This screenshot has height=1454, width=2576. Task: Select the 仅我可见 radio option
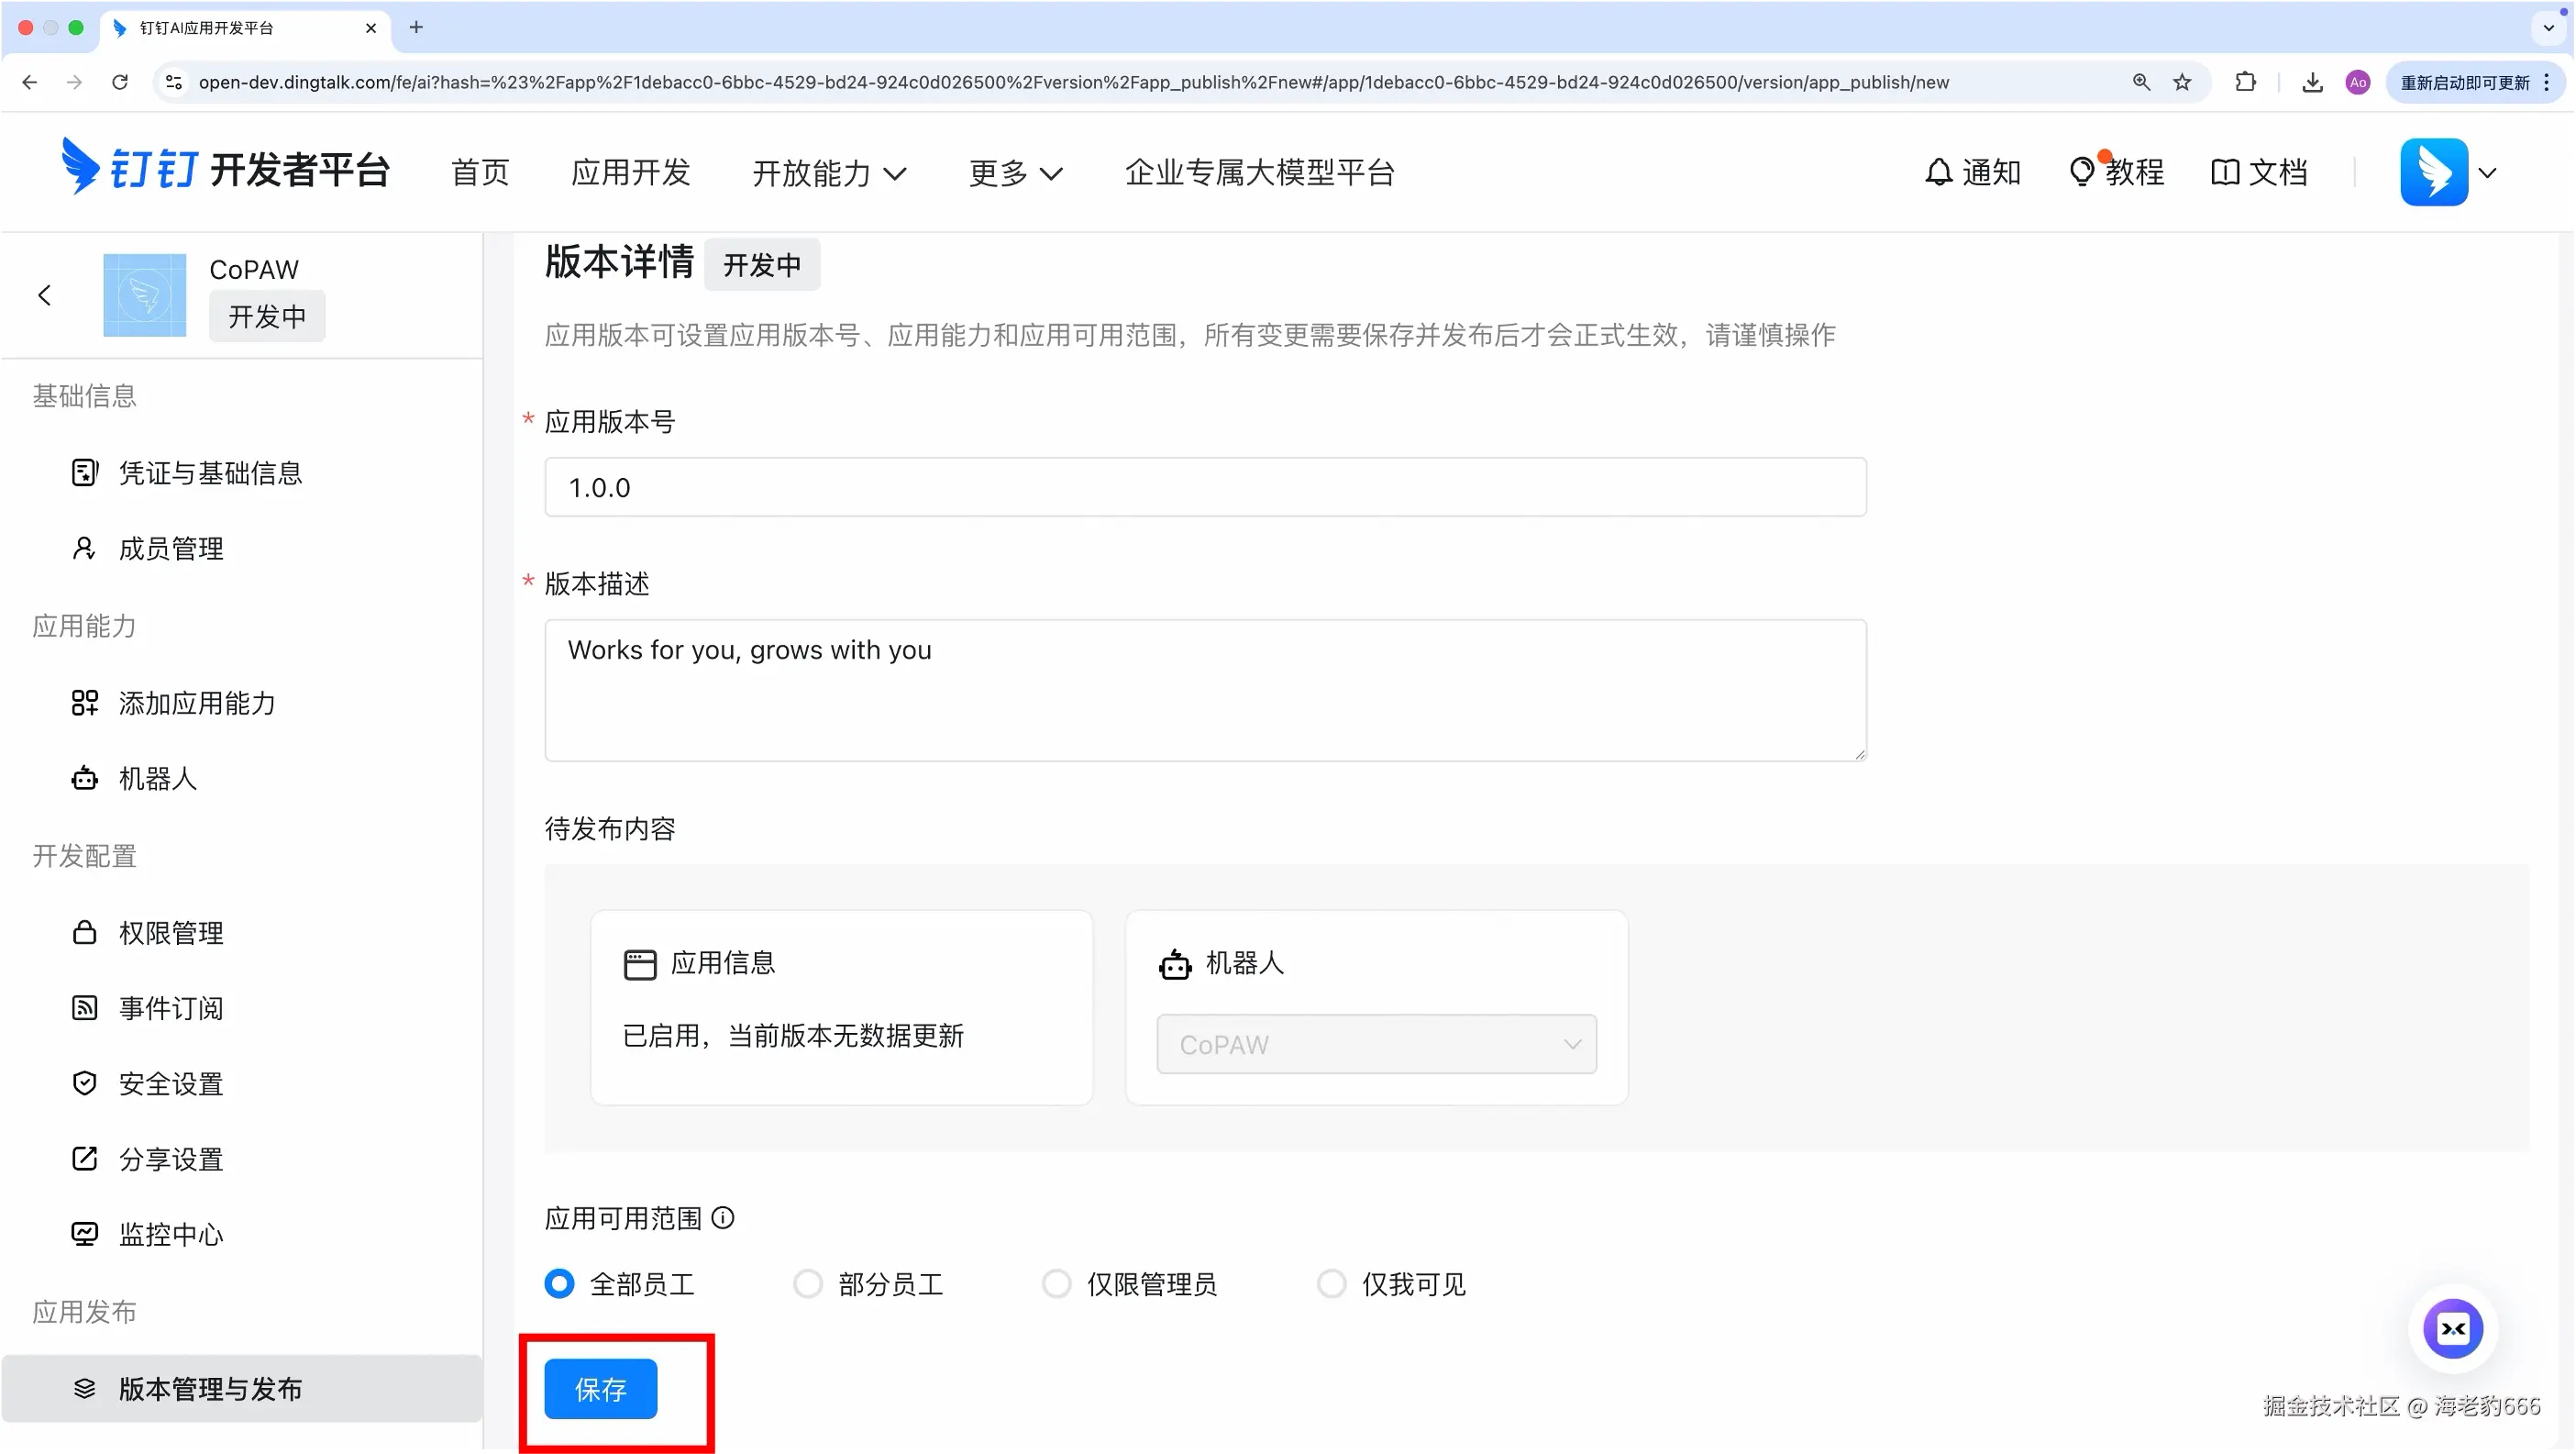(x=1332, y=1283)
